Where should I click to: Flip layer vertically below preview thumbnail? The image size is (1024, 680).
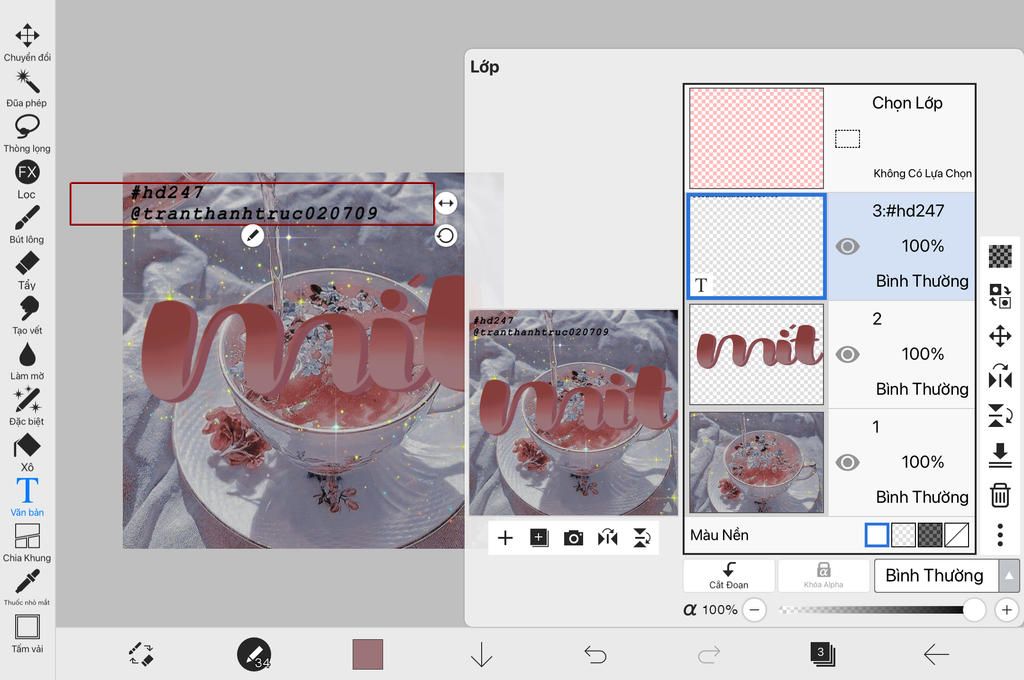click(x=642, y=538)
